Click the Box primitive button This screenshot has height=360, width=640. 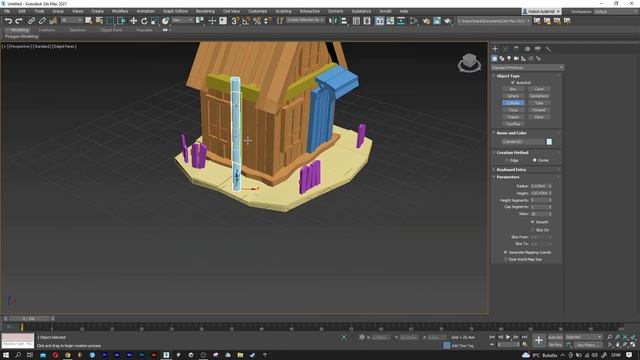click(513, 89)
